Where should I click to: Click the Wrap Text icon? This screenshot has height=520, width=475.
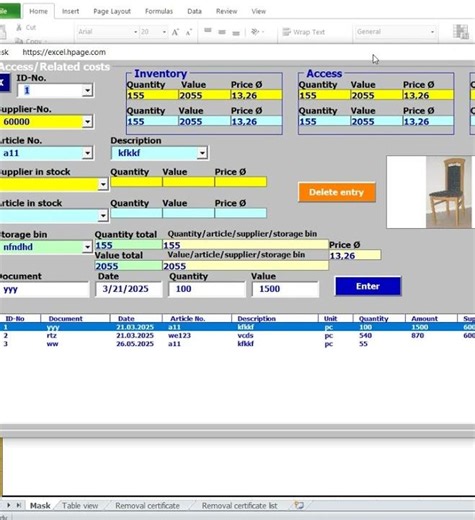tap(286, 32)
